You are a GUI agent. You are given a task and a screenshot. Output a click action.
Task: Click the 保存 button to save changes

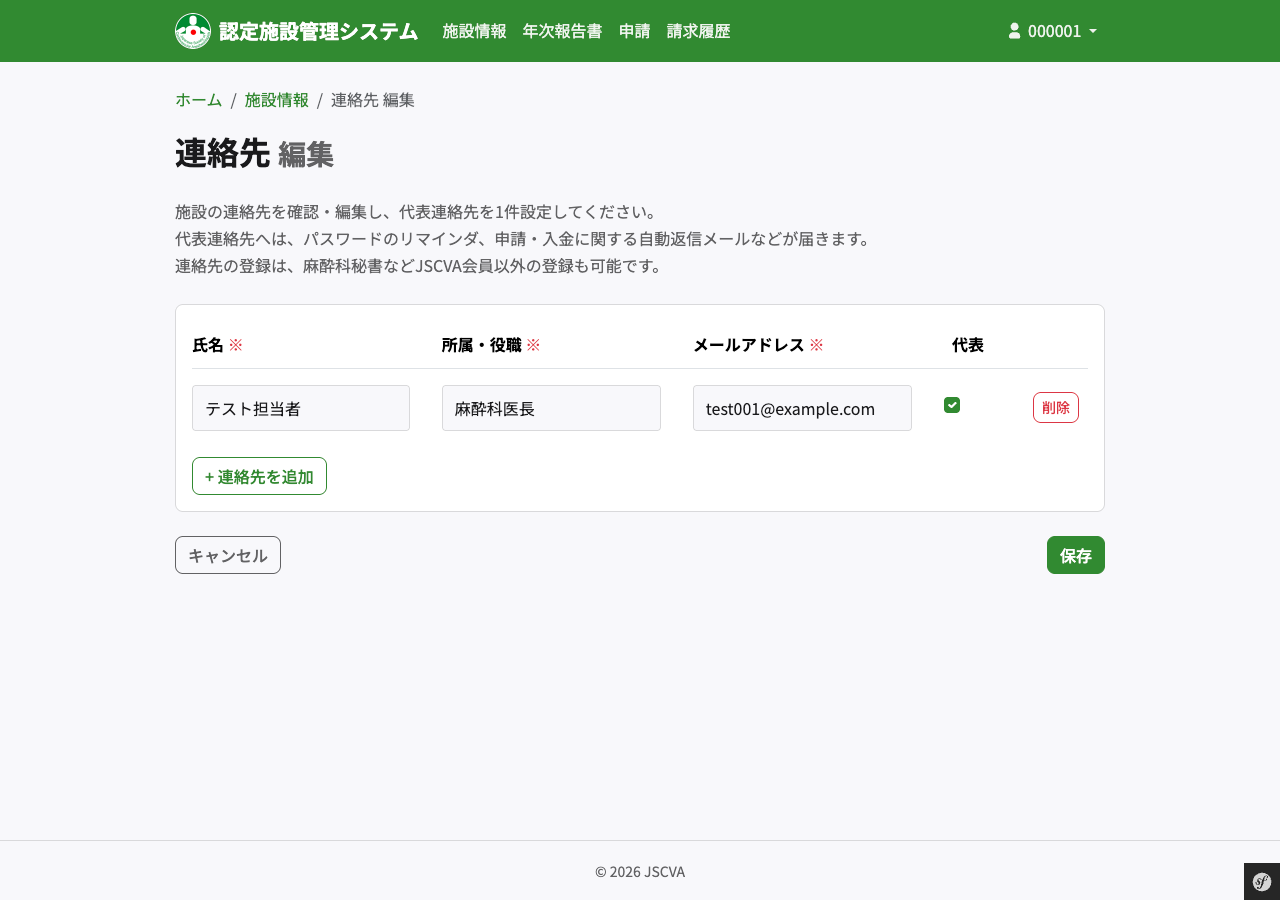tap(1075, 555)
